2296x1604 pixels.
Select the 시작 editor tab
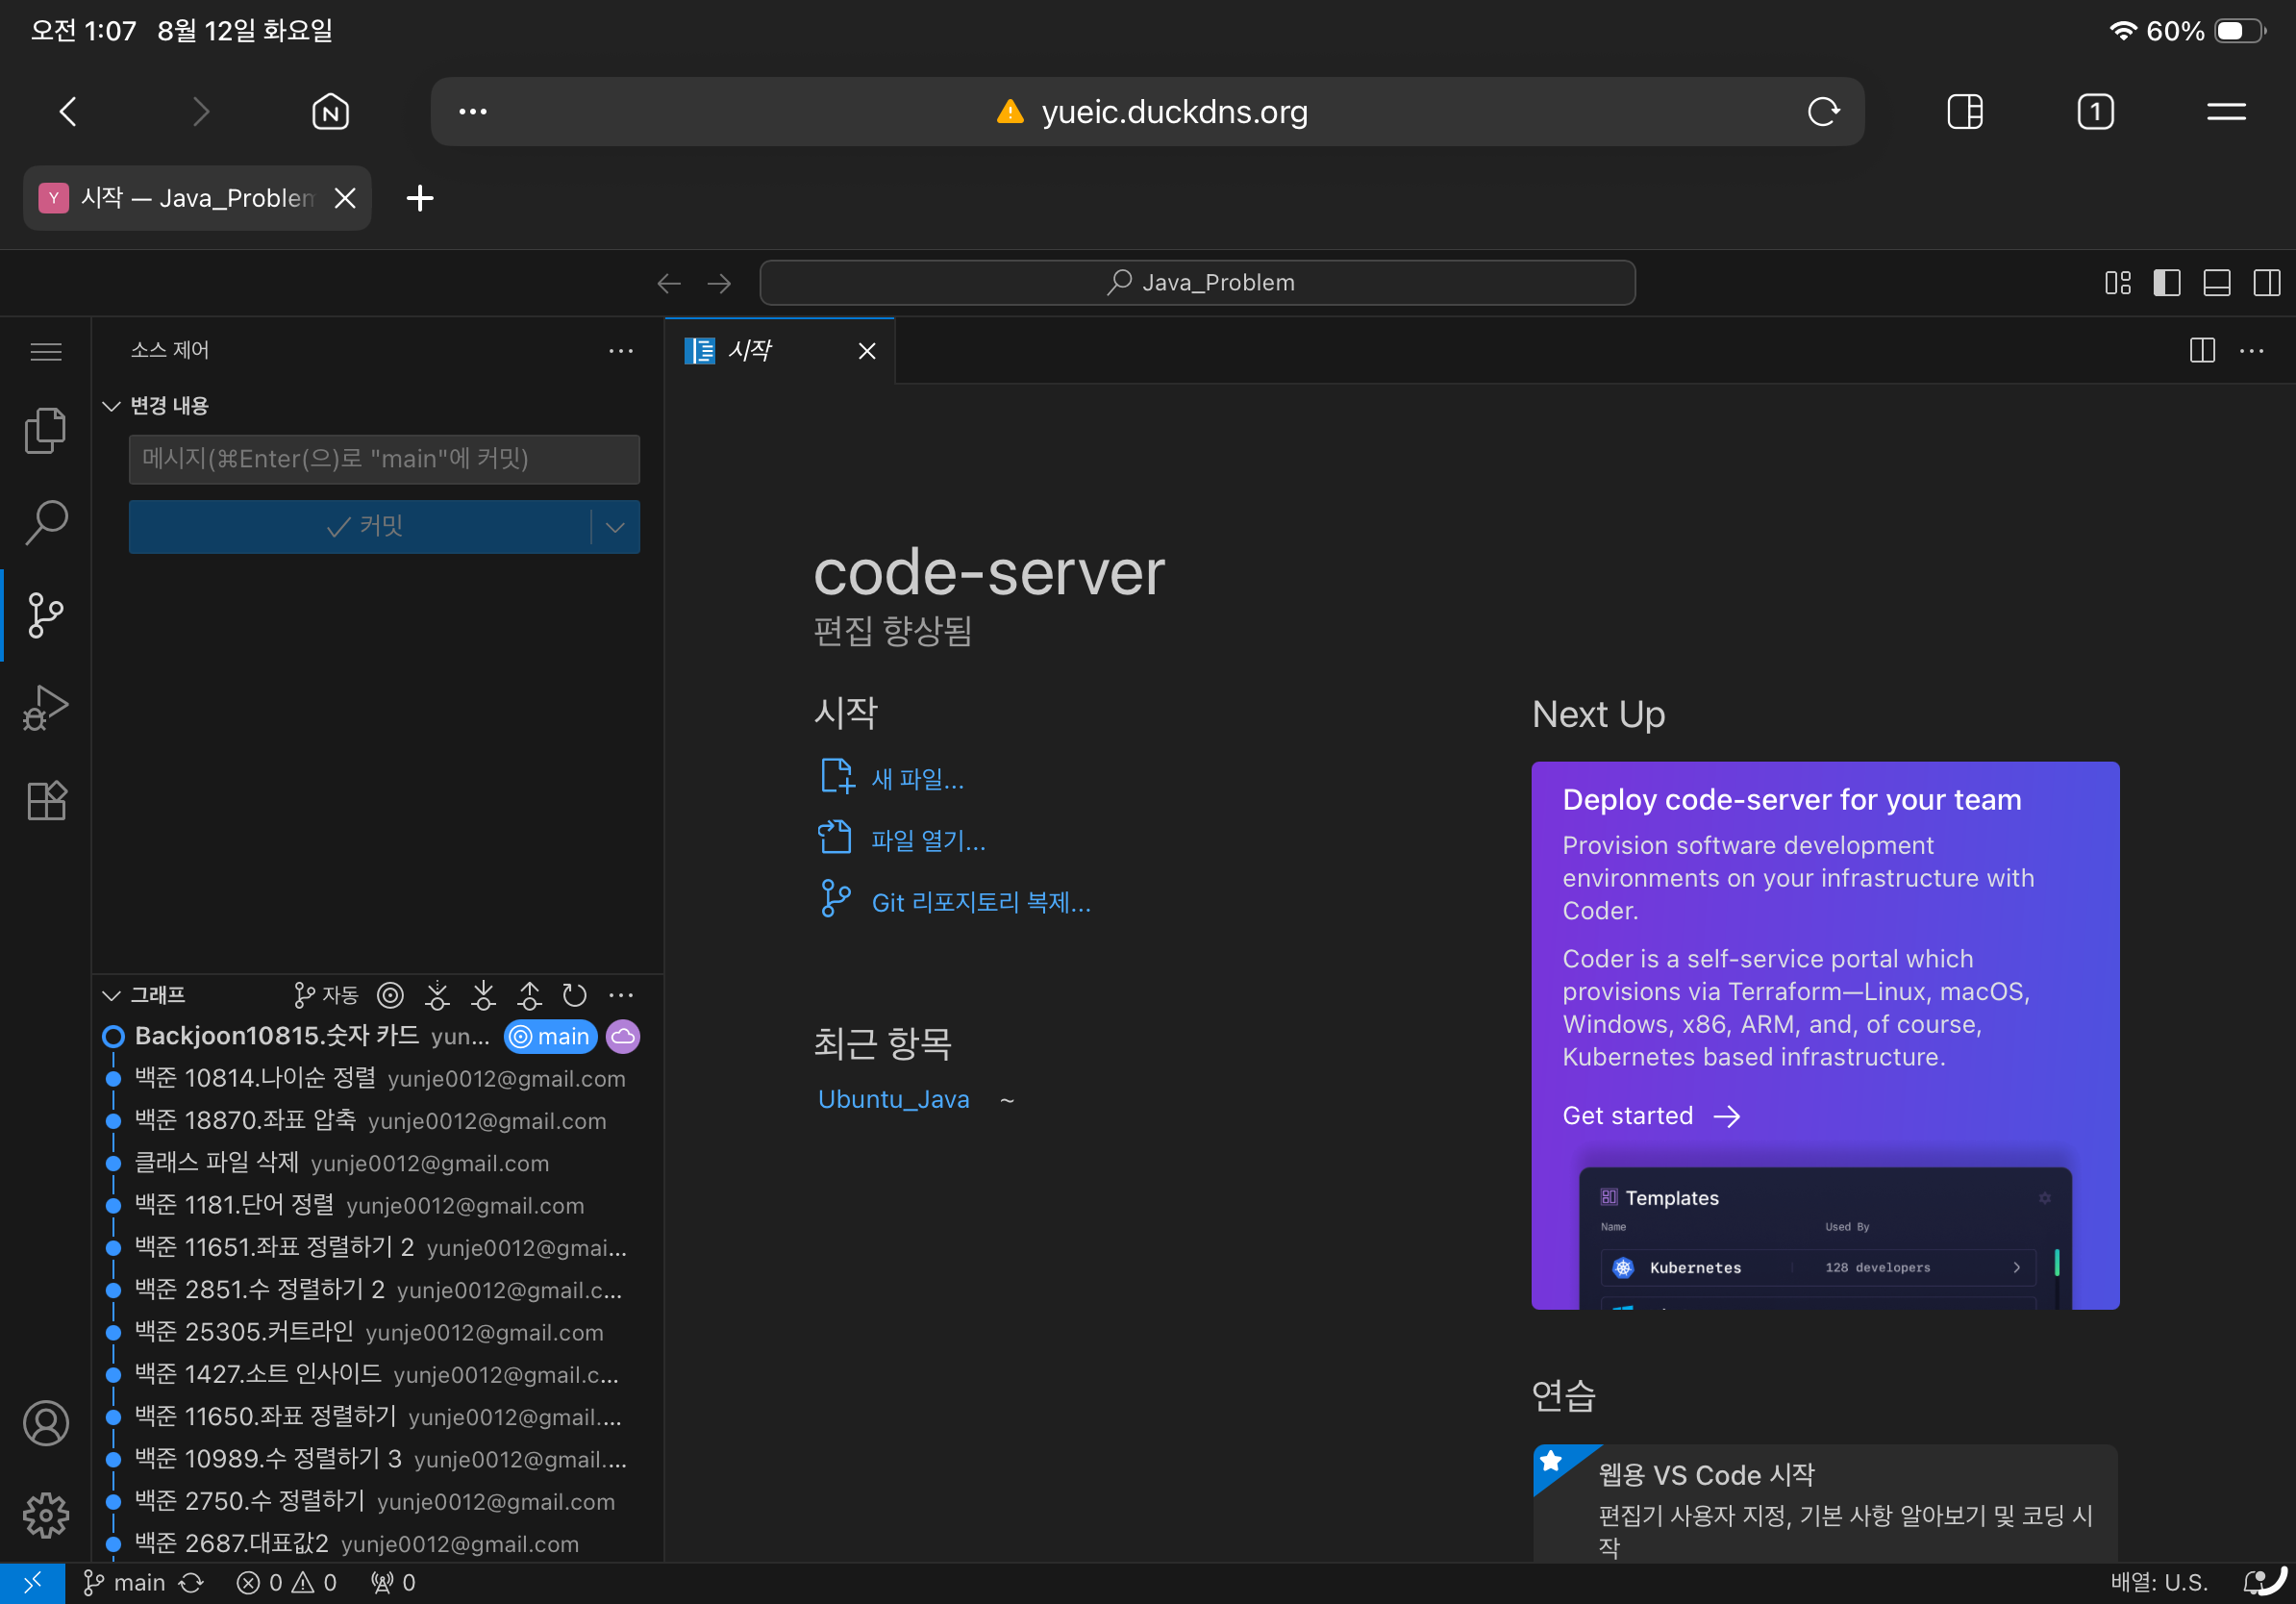[x=750, y=351]
